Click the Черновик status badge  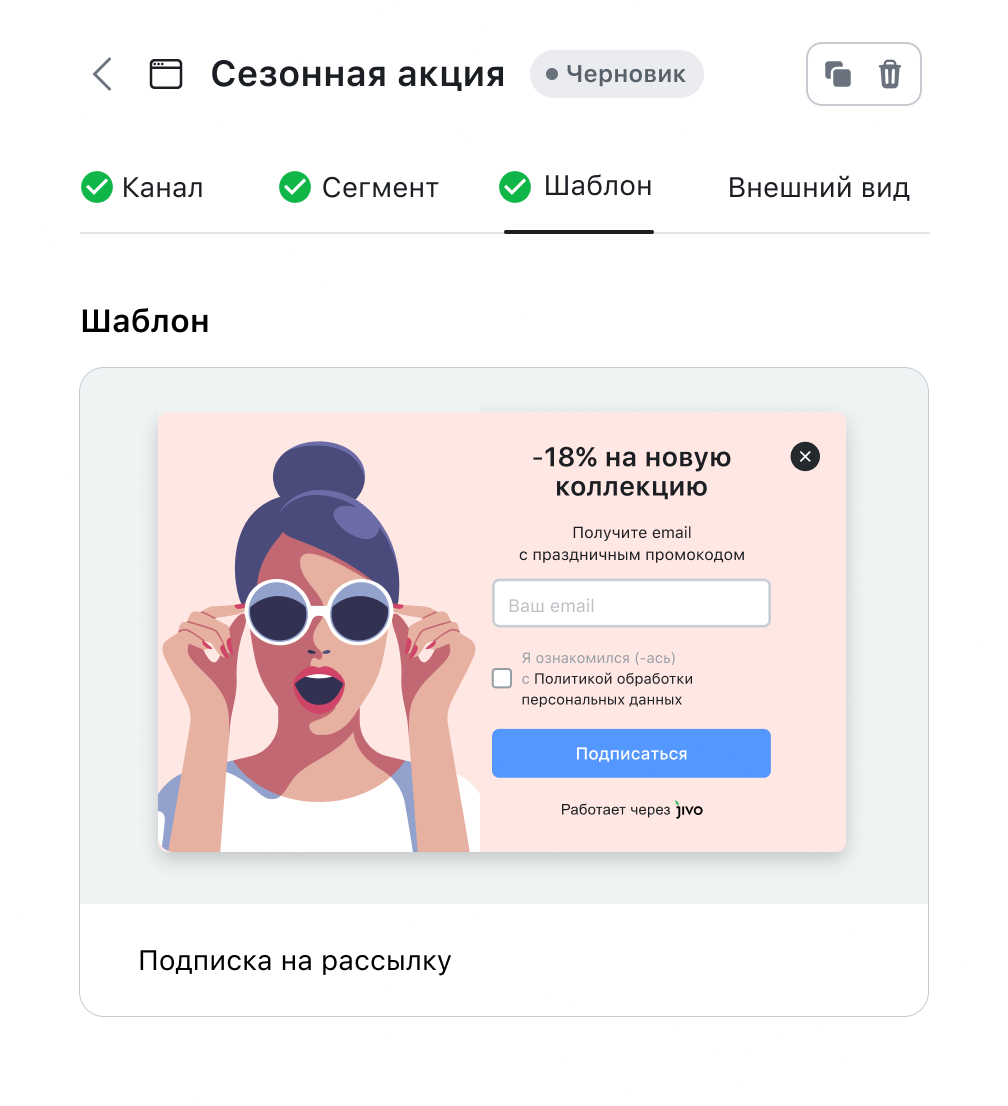tap(617, 74)
